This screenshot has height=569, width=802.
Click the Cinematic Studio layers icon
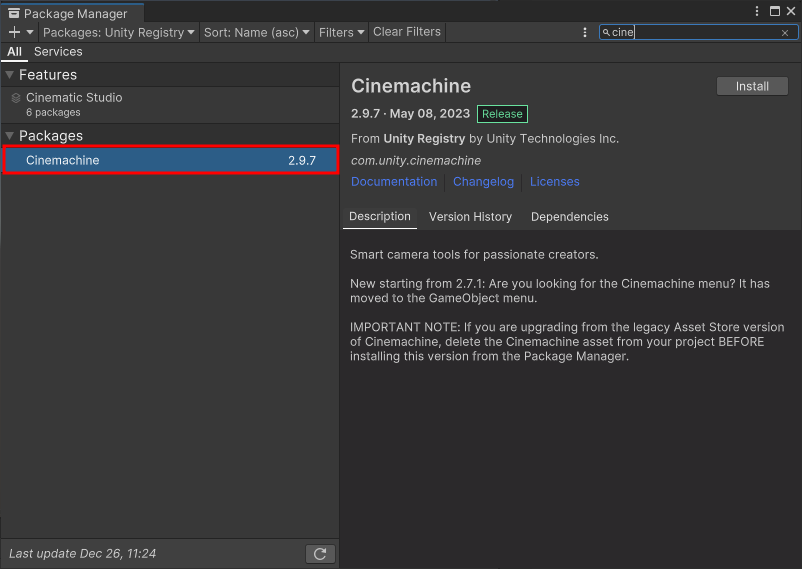(x=16, y=98)
